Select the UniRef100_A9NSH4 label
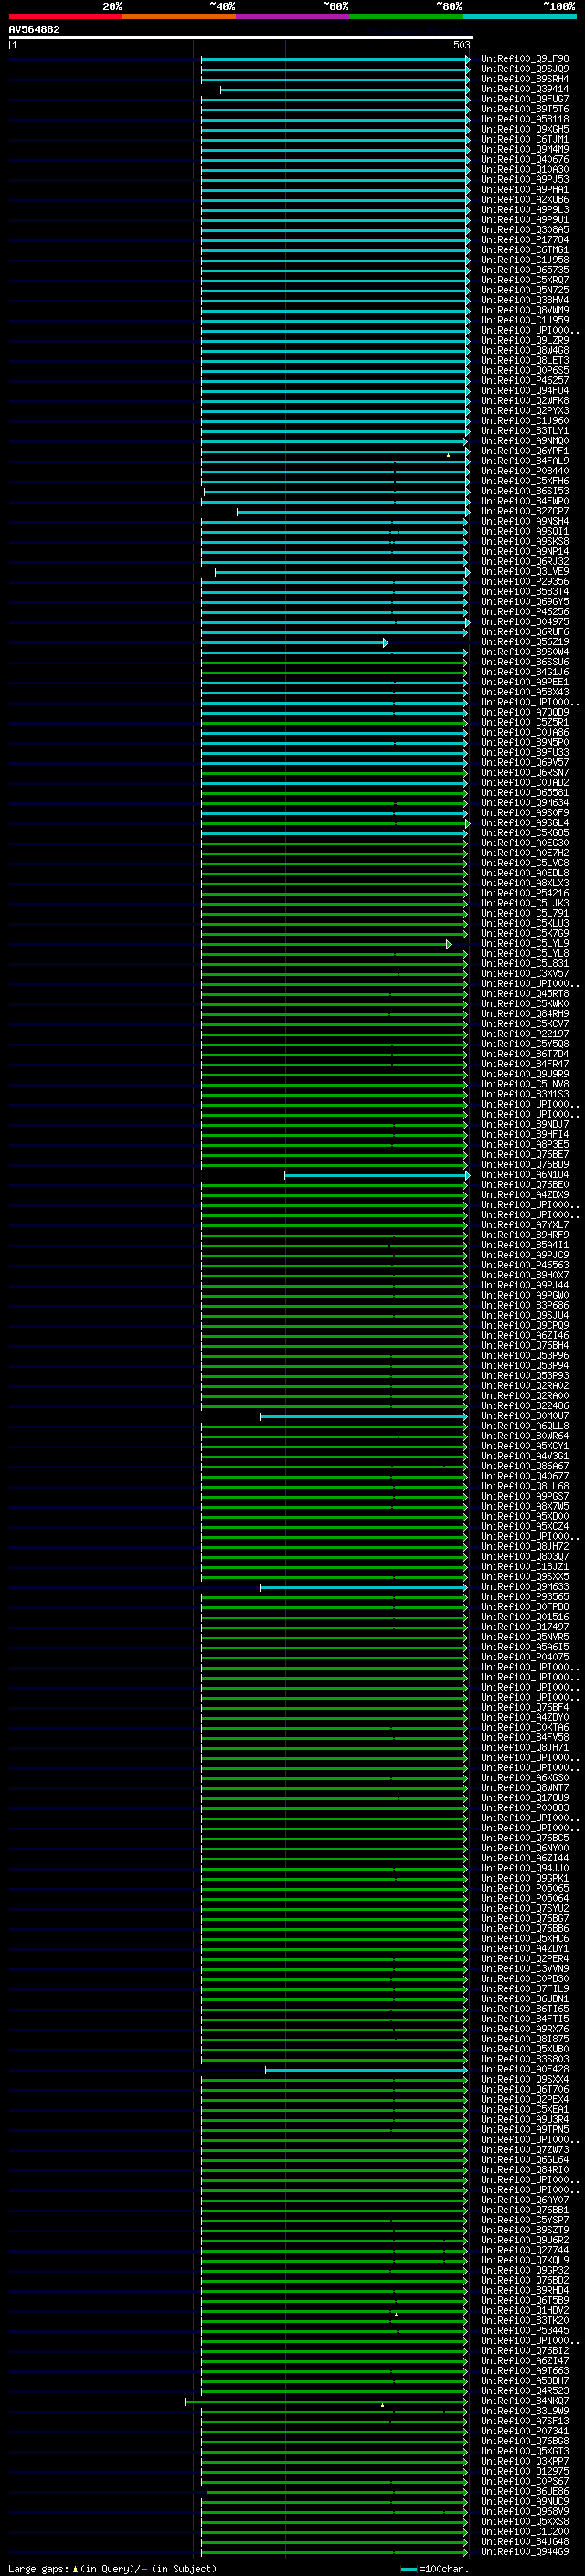585x2576 pixels. point(525,521)
